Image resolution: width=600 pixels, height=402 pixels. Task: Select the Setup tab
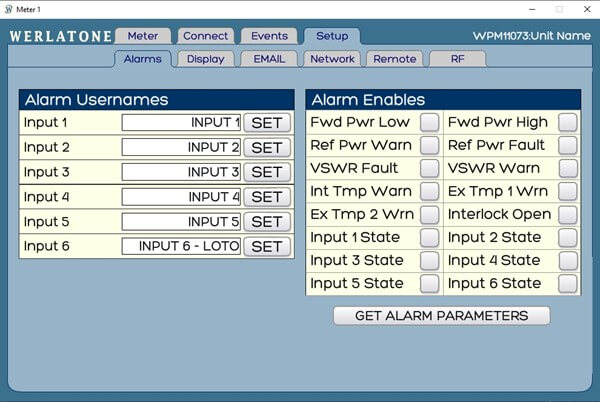coord(332,36)
